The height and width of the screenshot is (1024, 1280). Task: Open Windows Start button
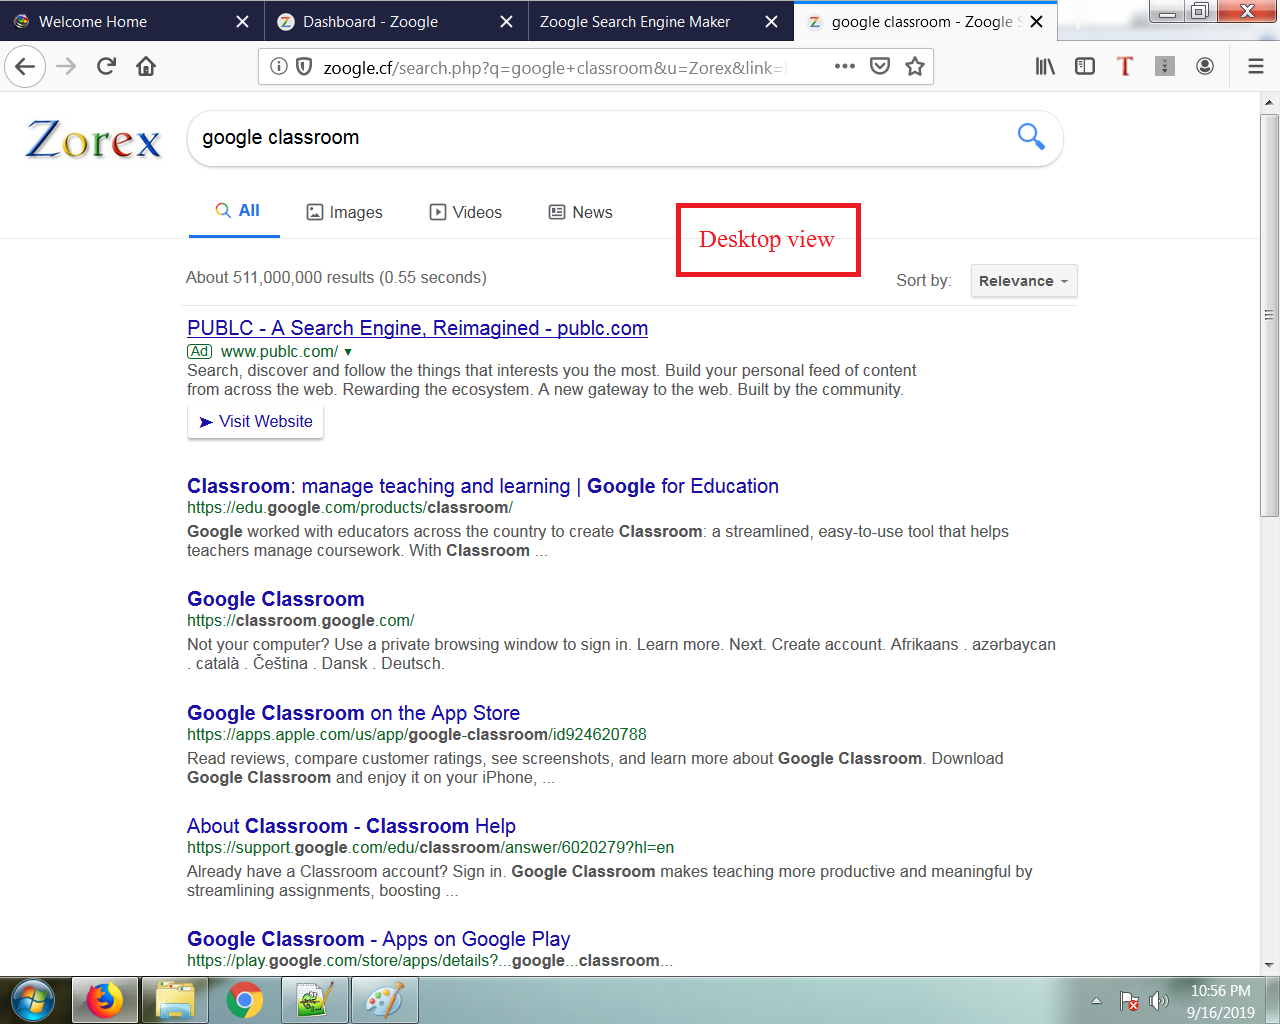33,1000
